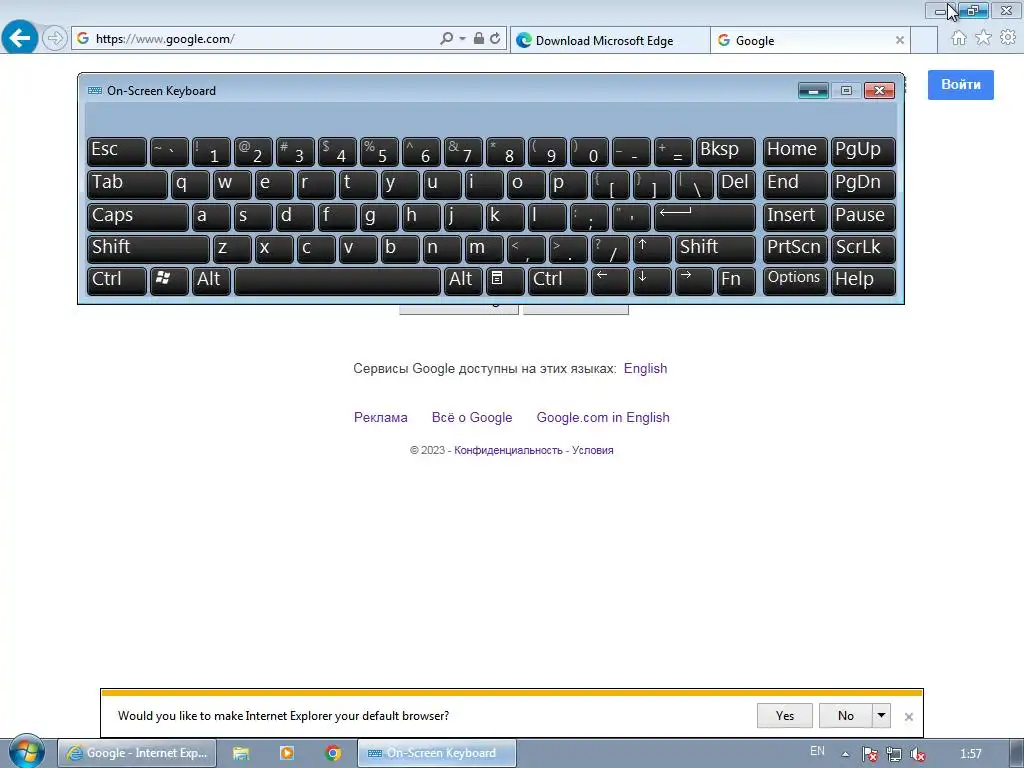
Task: Open the Windows Start orb
Action: pyautogui.click(x=26, y=751)
